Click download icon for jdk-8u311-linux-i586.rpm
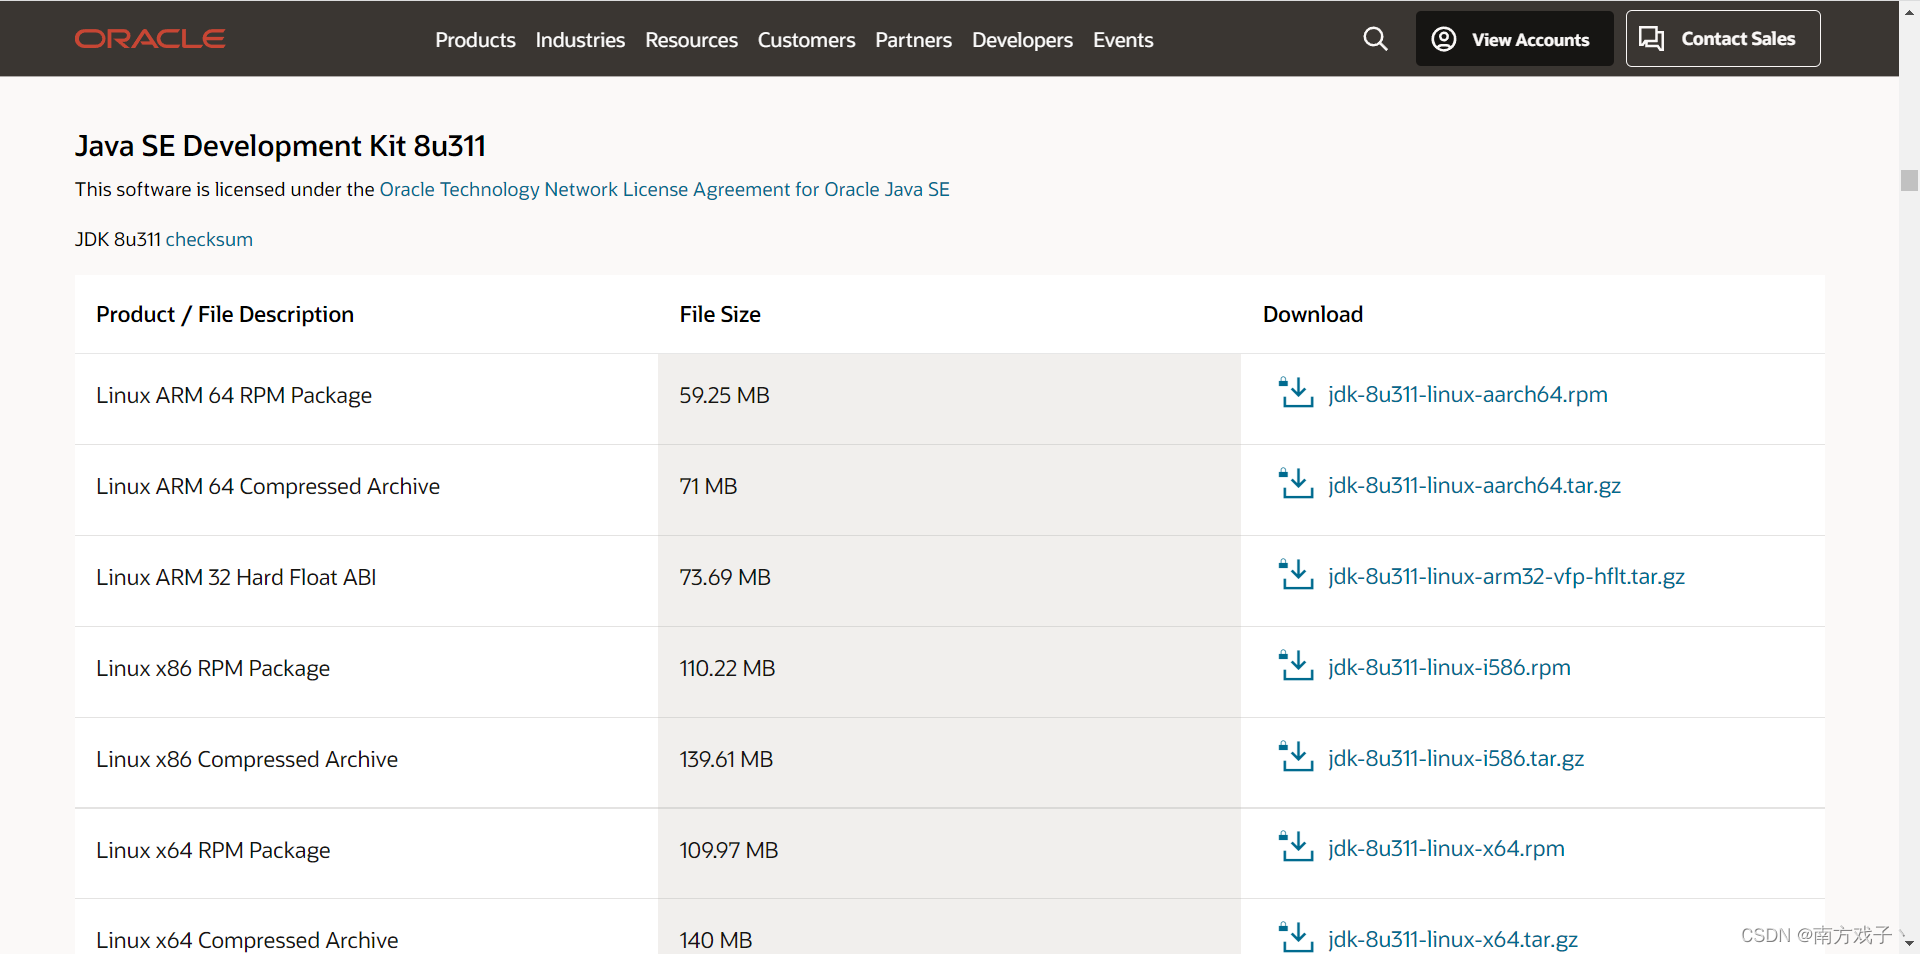The image size is (1920, 954). (1296, 666)
